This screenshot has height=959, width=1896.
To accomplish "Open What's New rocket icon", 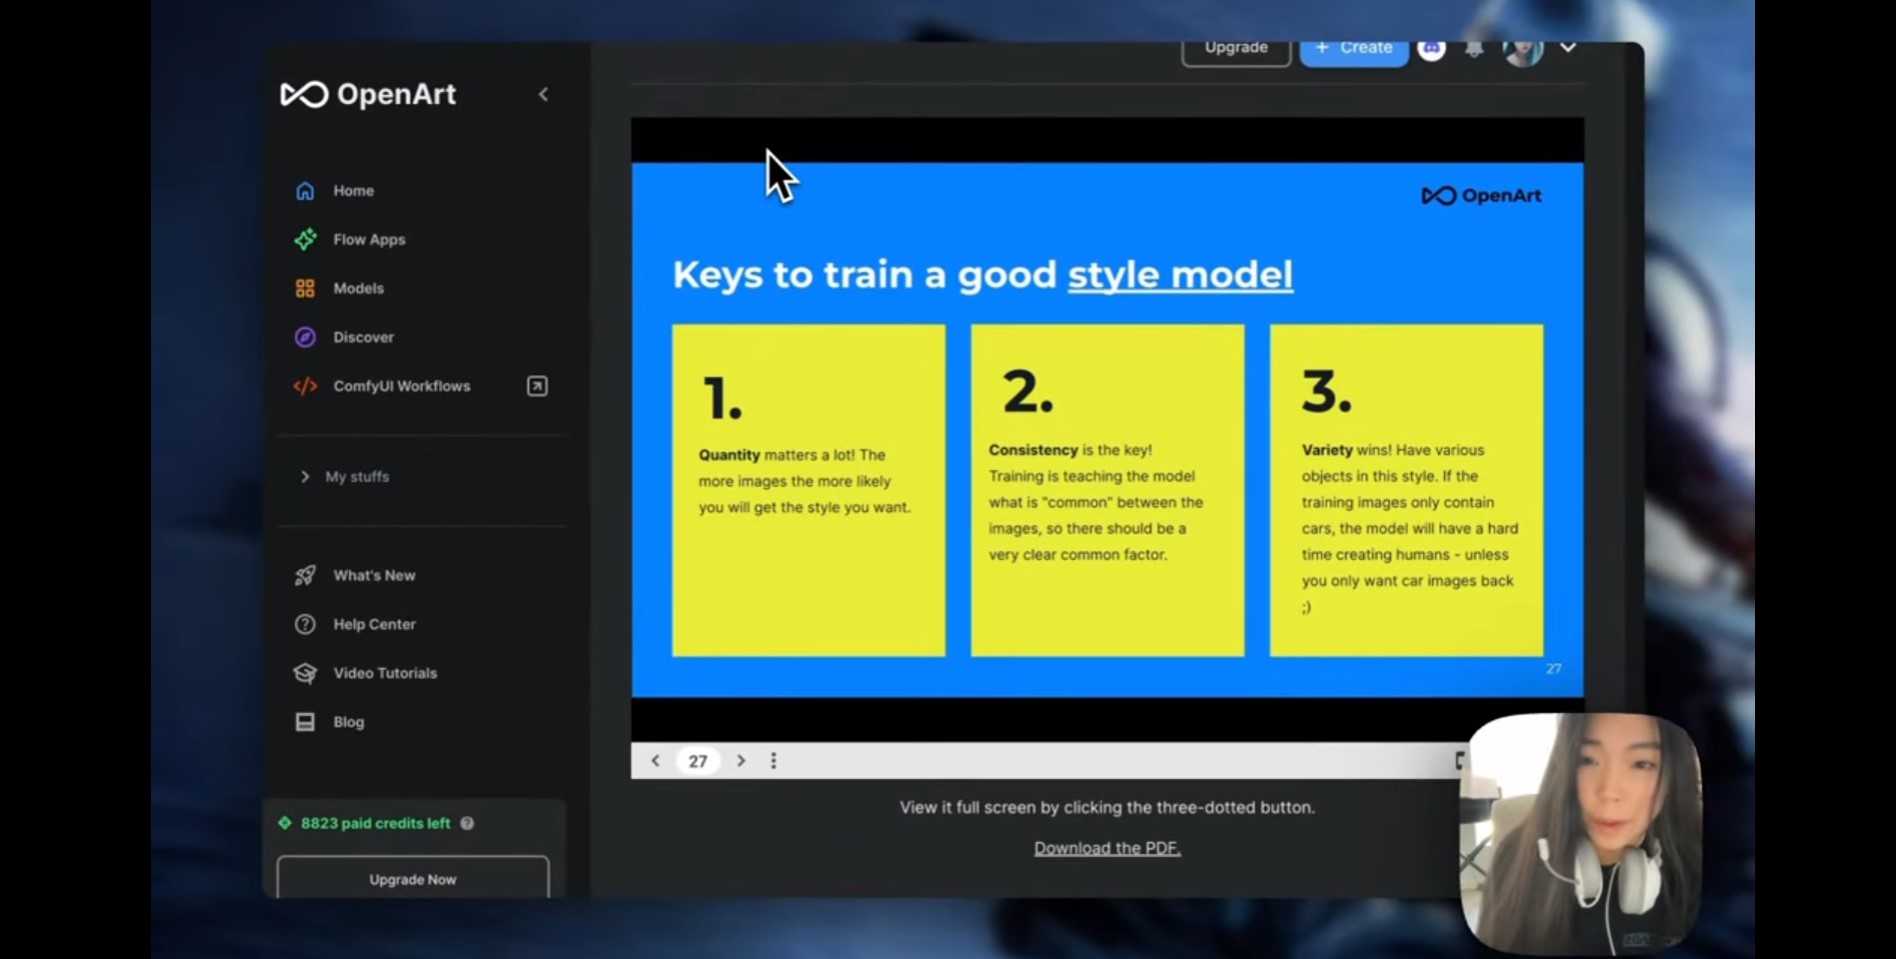I will (305, 575).
